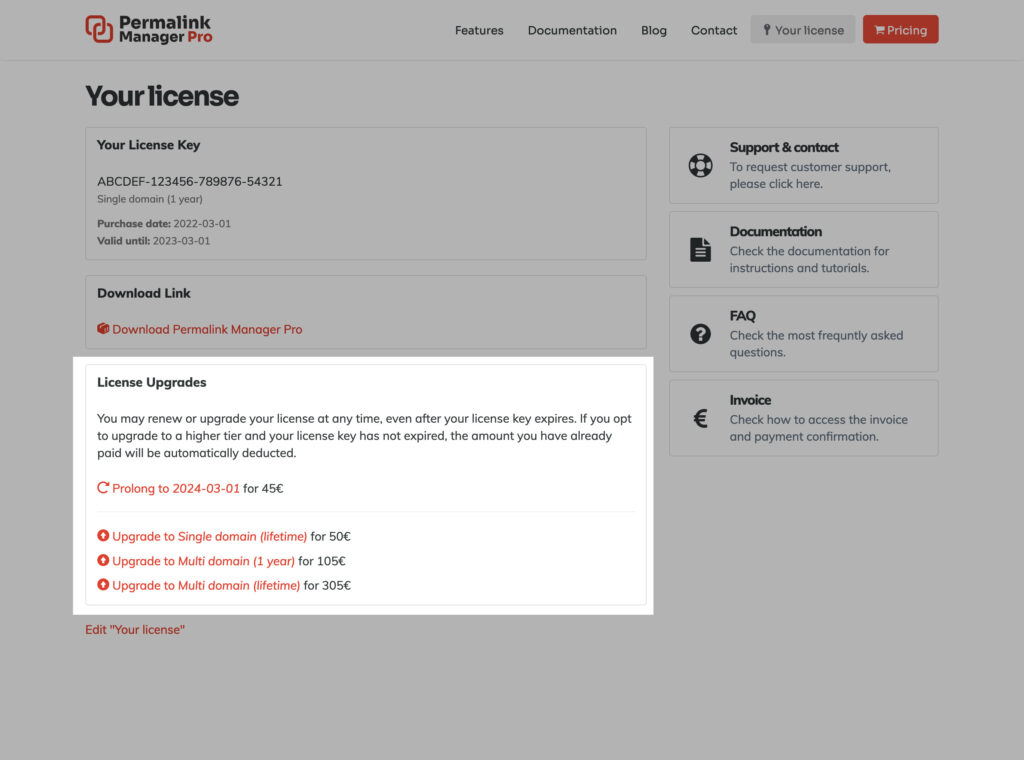Click the lifebuoy Support icon

701,165
